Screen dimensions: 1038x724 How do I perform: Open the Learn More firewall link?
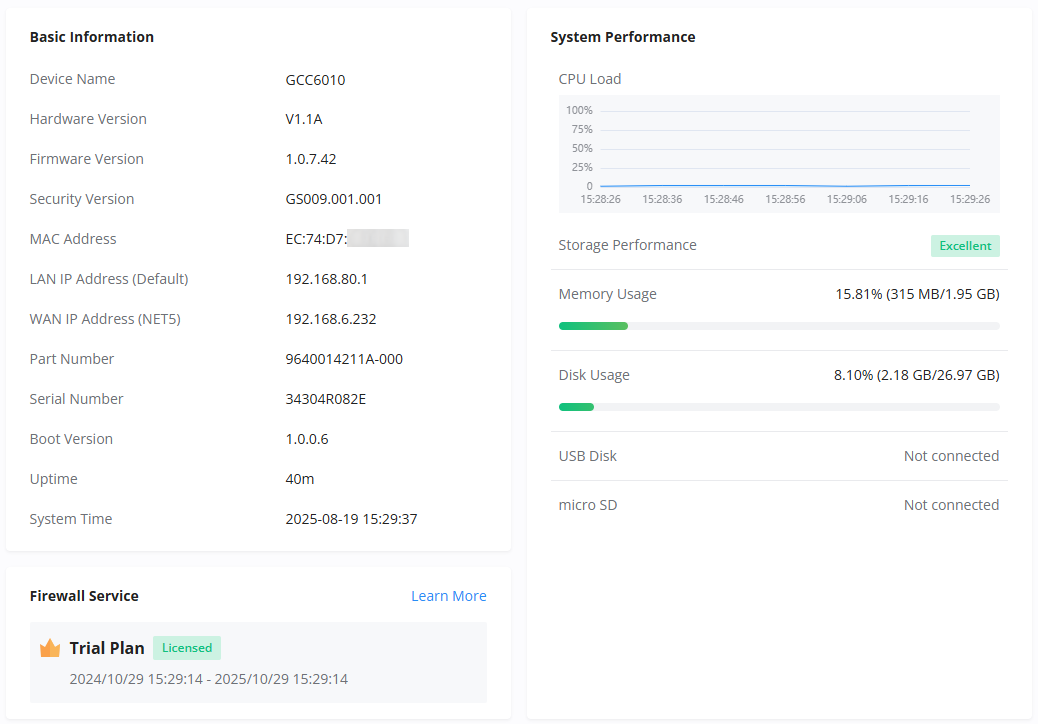coord(449,596)
